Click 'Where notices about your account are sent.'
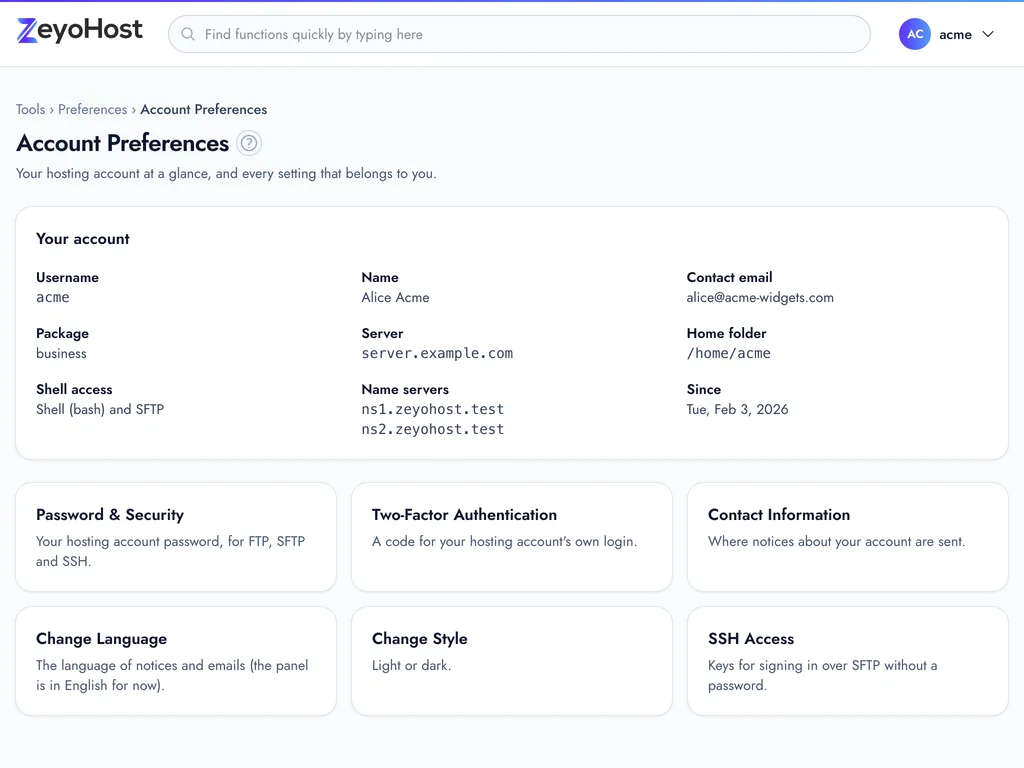Screen dimensions: 1024x768 point(837,541)
